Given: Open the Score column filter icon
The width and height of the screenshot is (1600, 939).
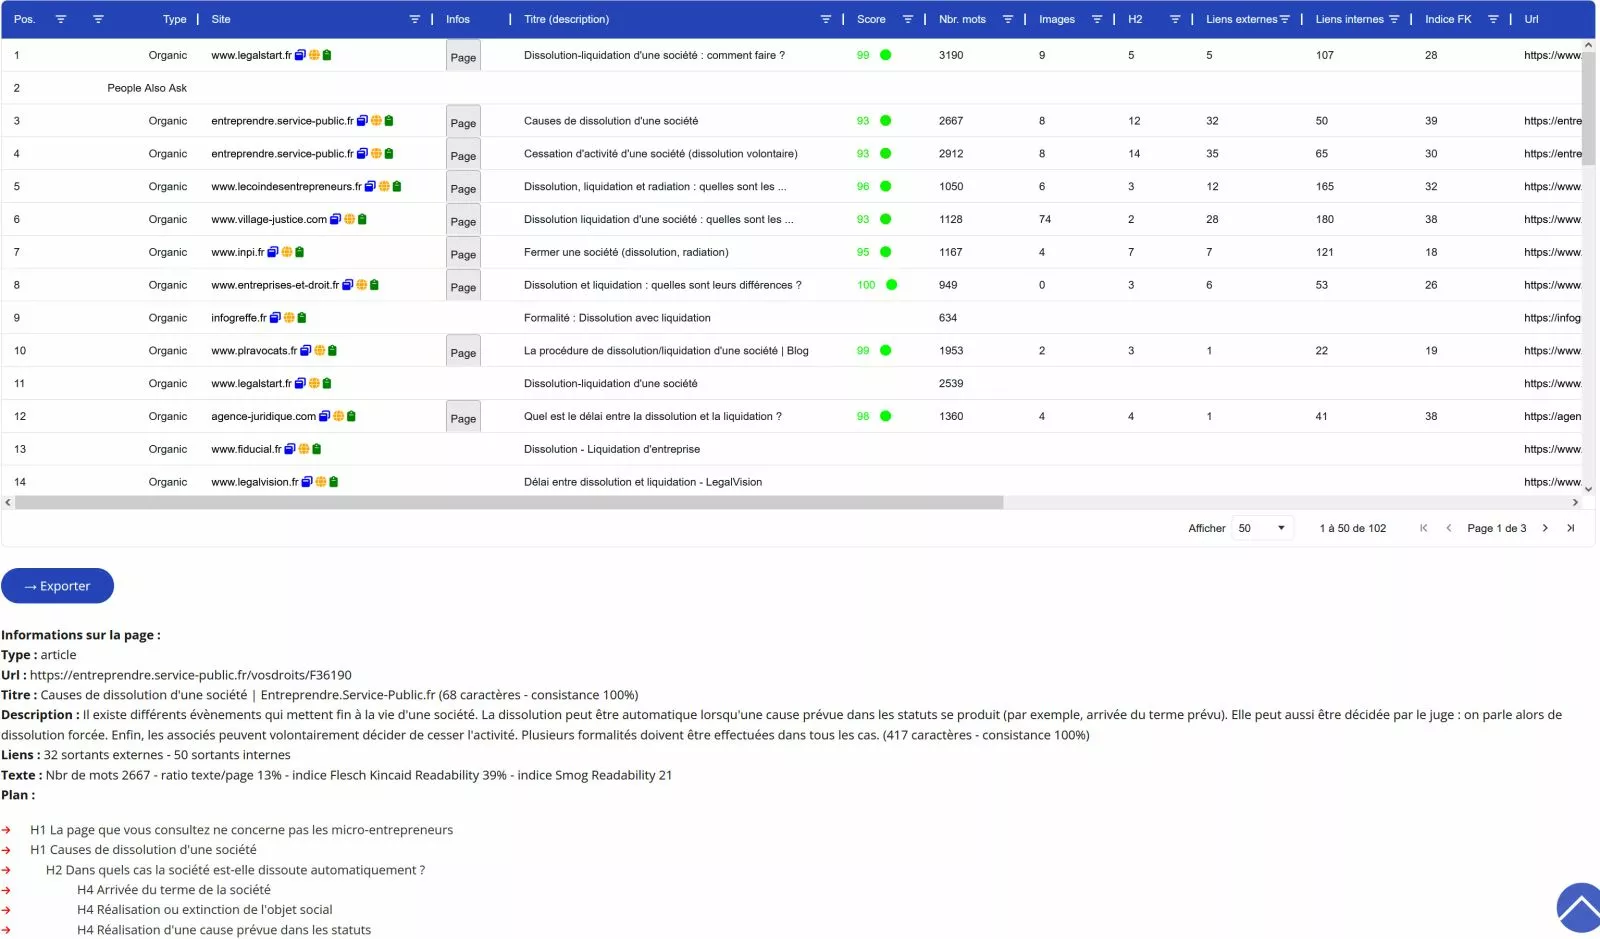Looking at the screenshot, I should pos(908,19).
